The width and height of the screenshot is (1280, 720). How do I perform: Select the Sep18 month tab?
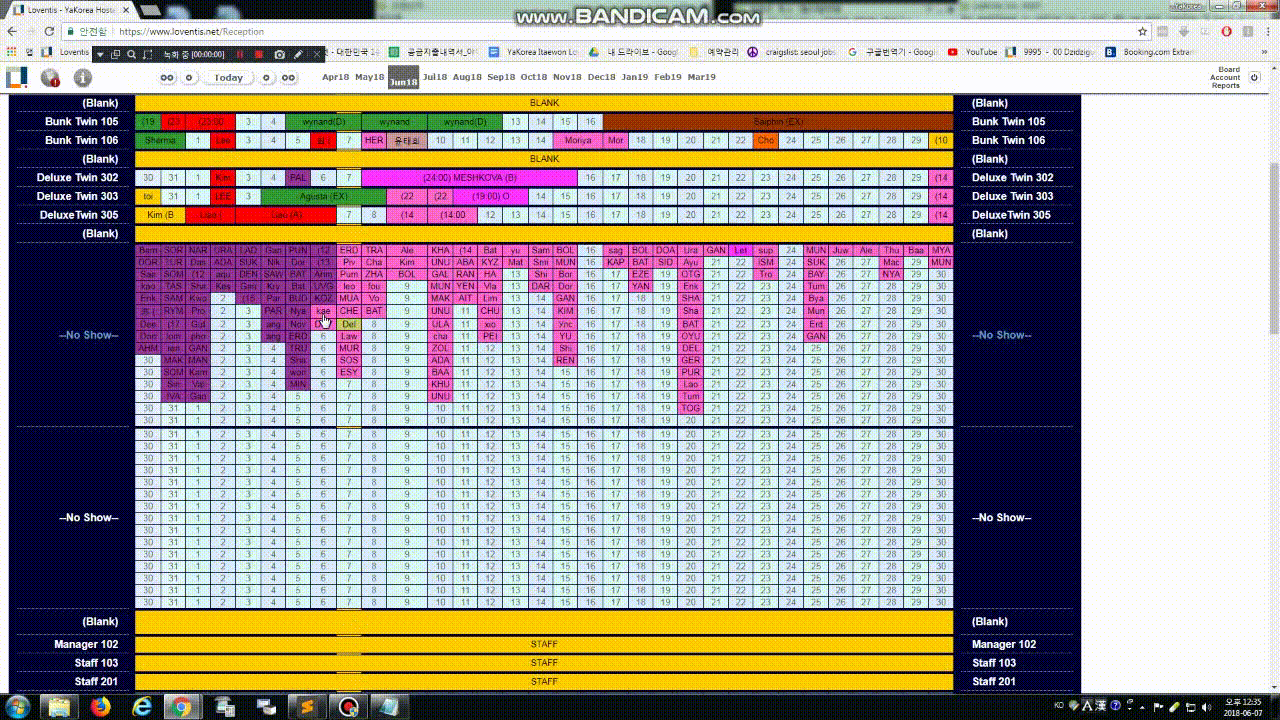click(x=501, y=77)
